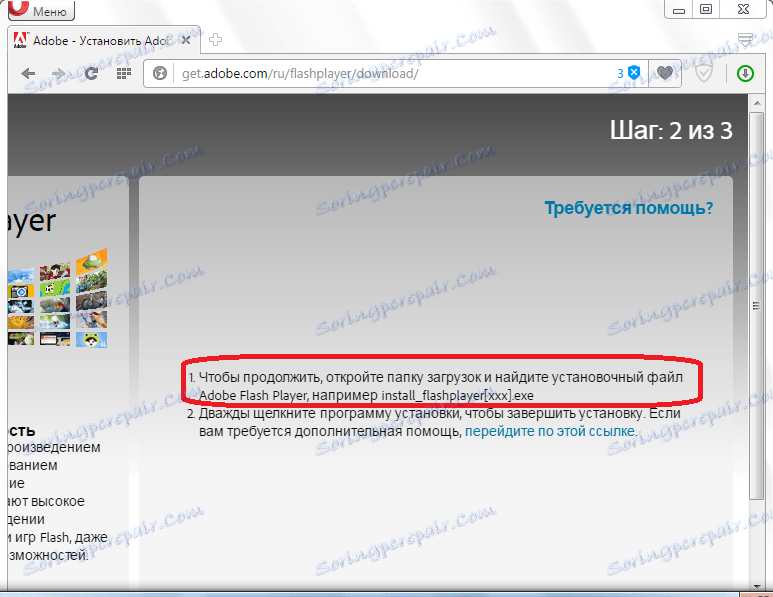Minimize the Opera browser window
This screenshot has height=597, width=773.
click(679, 9)
